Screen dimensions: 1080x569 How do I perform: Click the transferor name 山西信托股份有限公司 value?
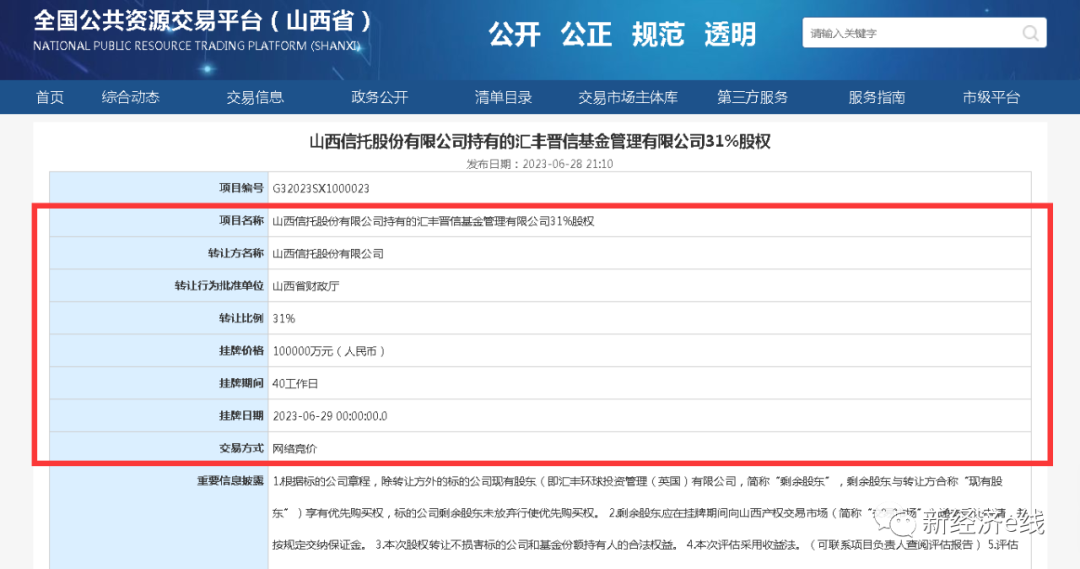coord(328,253)
